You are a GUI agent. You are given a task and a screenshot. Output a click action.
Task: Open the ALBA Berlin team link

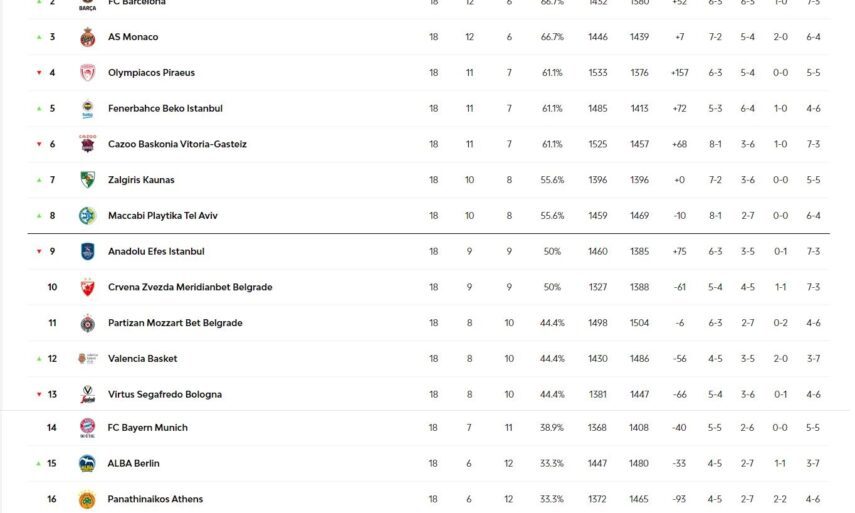(133, 464)
